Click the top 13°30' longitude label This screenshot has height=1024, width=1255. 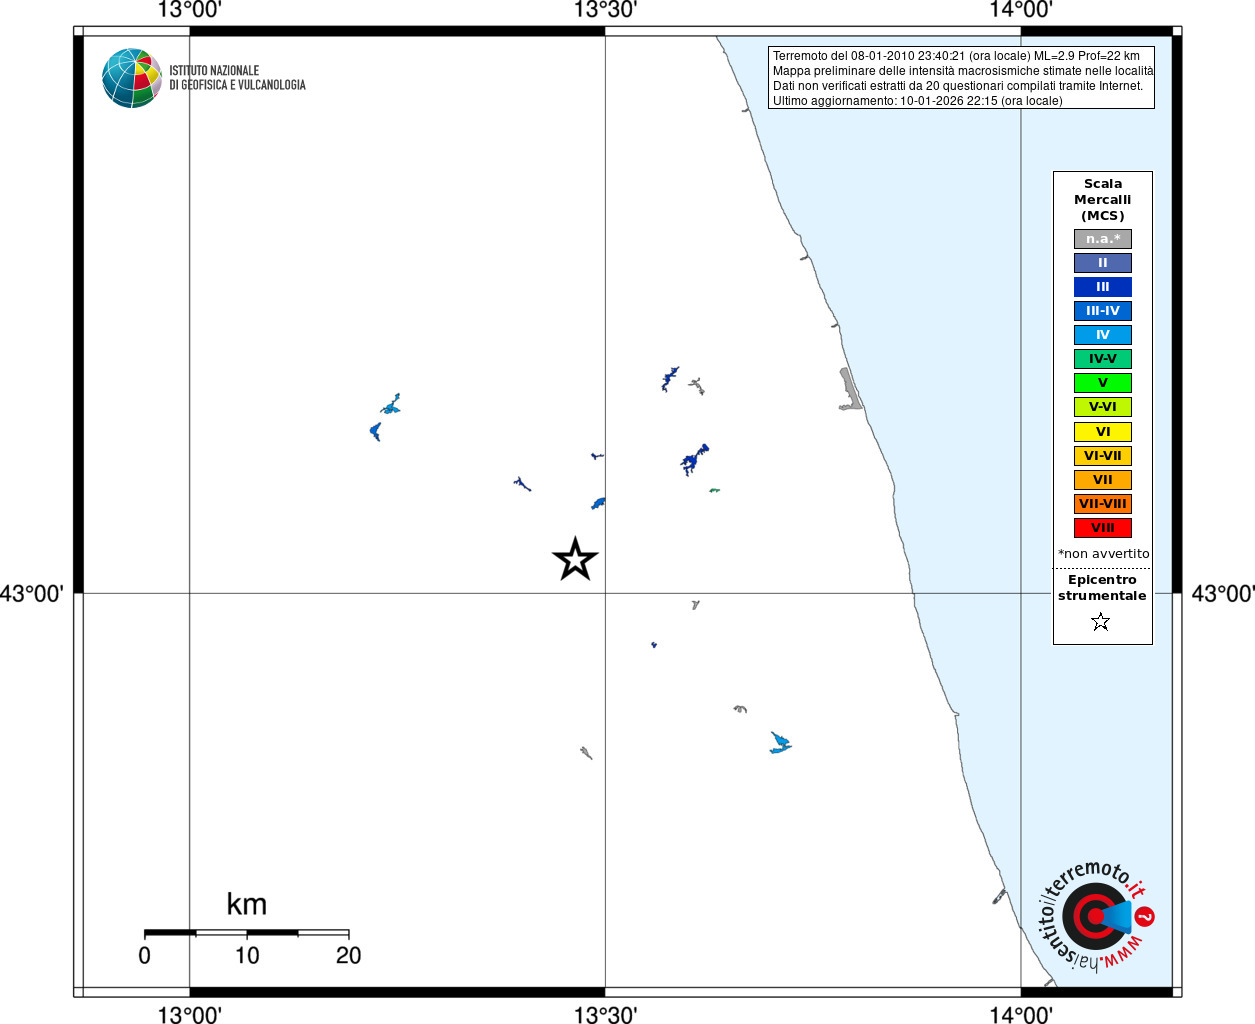tap(605, 11)
